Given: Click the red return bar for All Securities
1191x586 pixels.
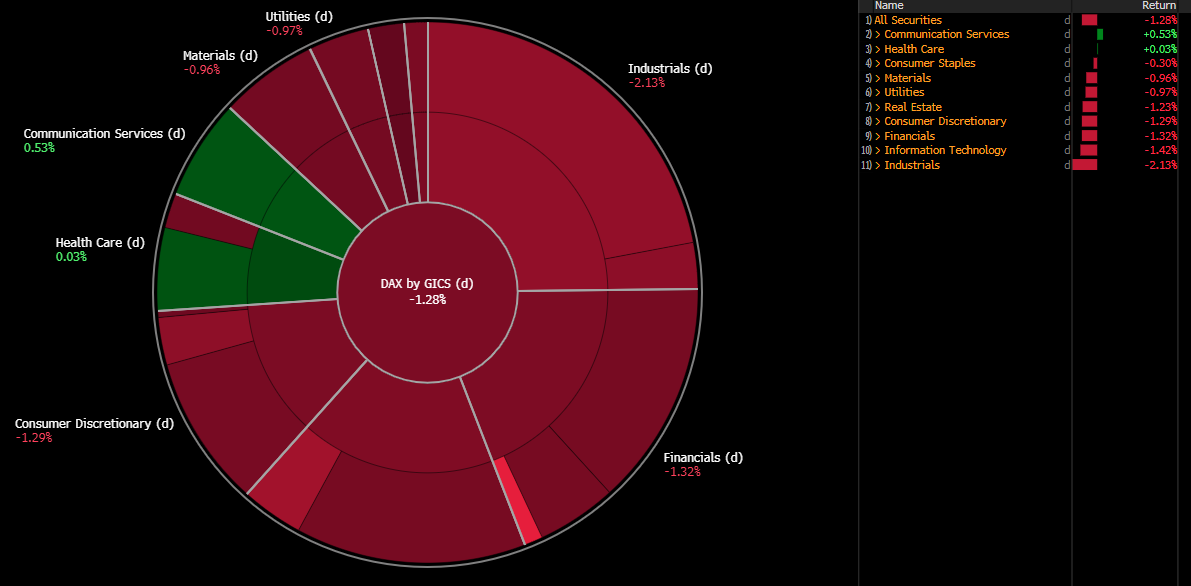Looking at the screenshot, I should point(1089,20).
